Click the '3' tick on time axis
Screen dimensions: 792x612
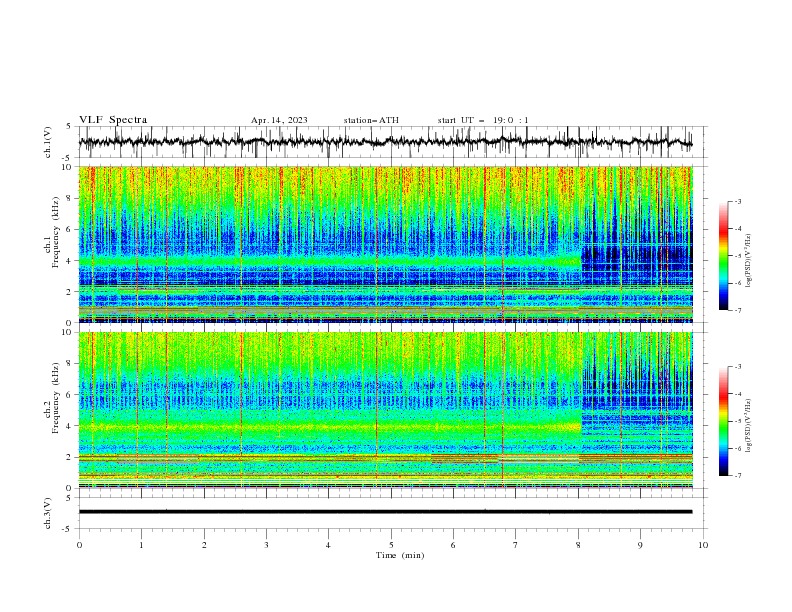[266, 545]
